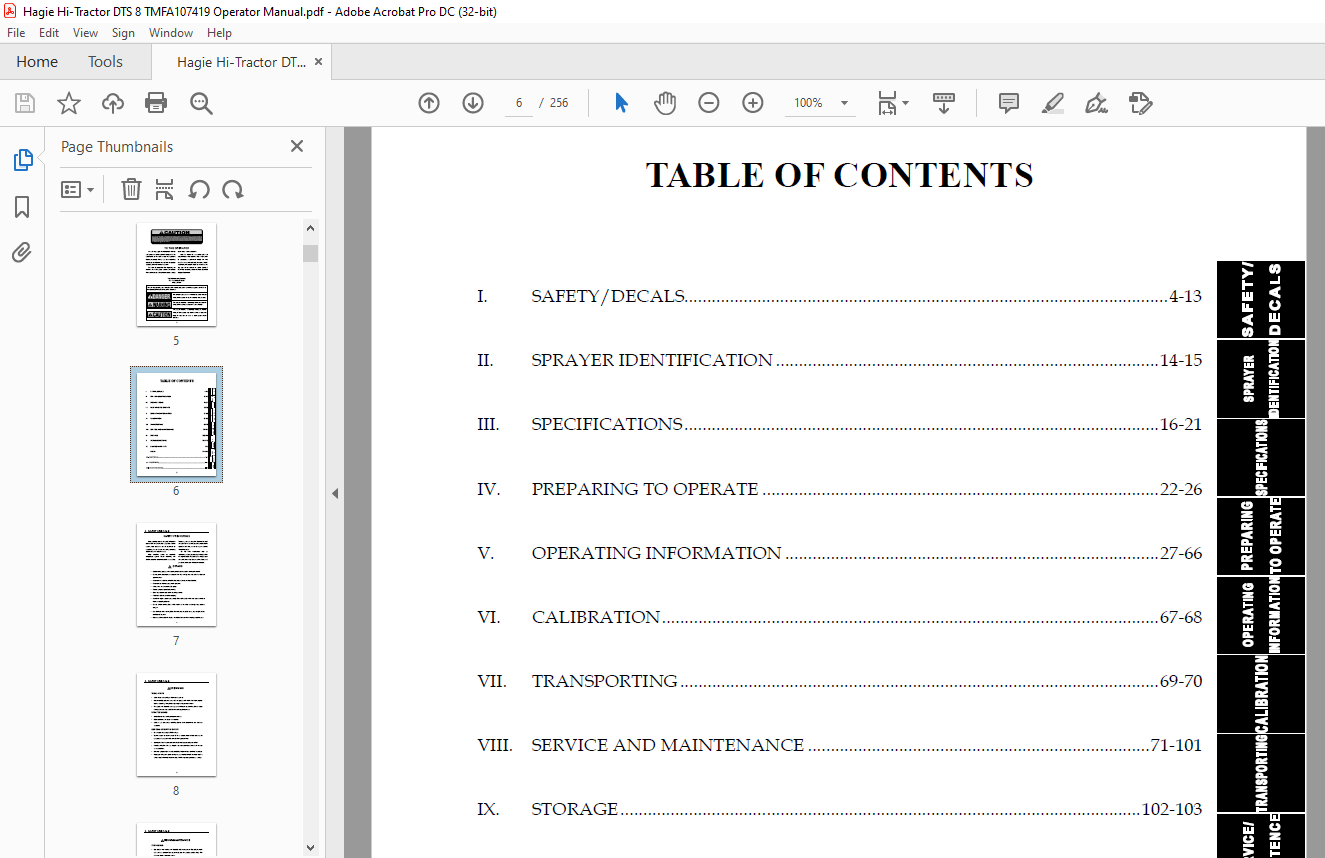Open the sign document pen tool
Image resolution: width=1325 pixels, height=858 pixels.
point(1096,103)
